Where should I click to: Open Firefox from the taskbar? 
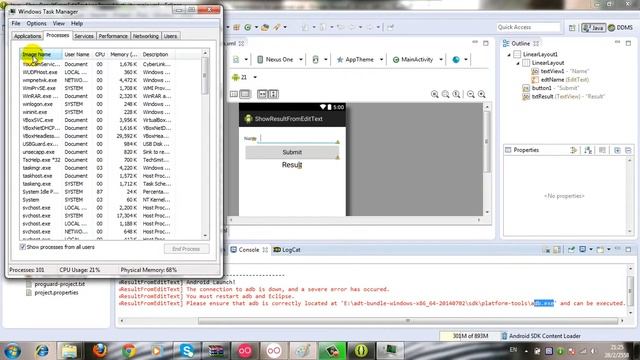pyautogui.click(x=100, y=350)
